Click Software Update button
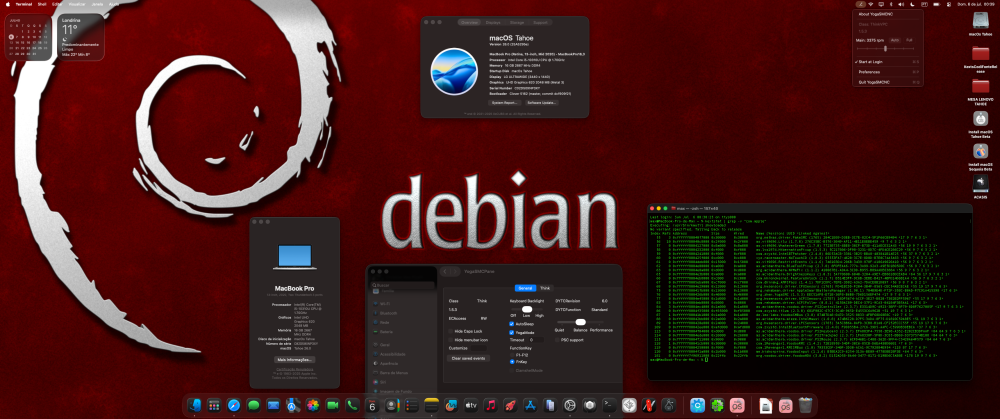1000x419 pixels. [x=542, y=103]
